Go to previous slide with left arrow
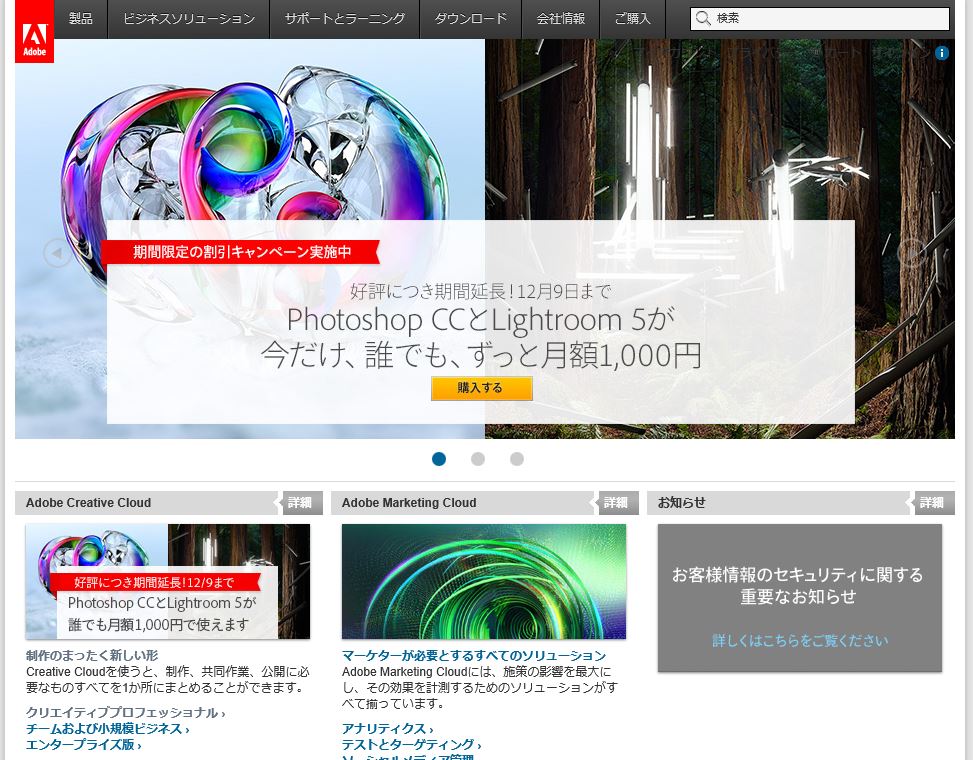 pos(57,253)
